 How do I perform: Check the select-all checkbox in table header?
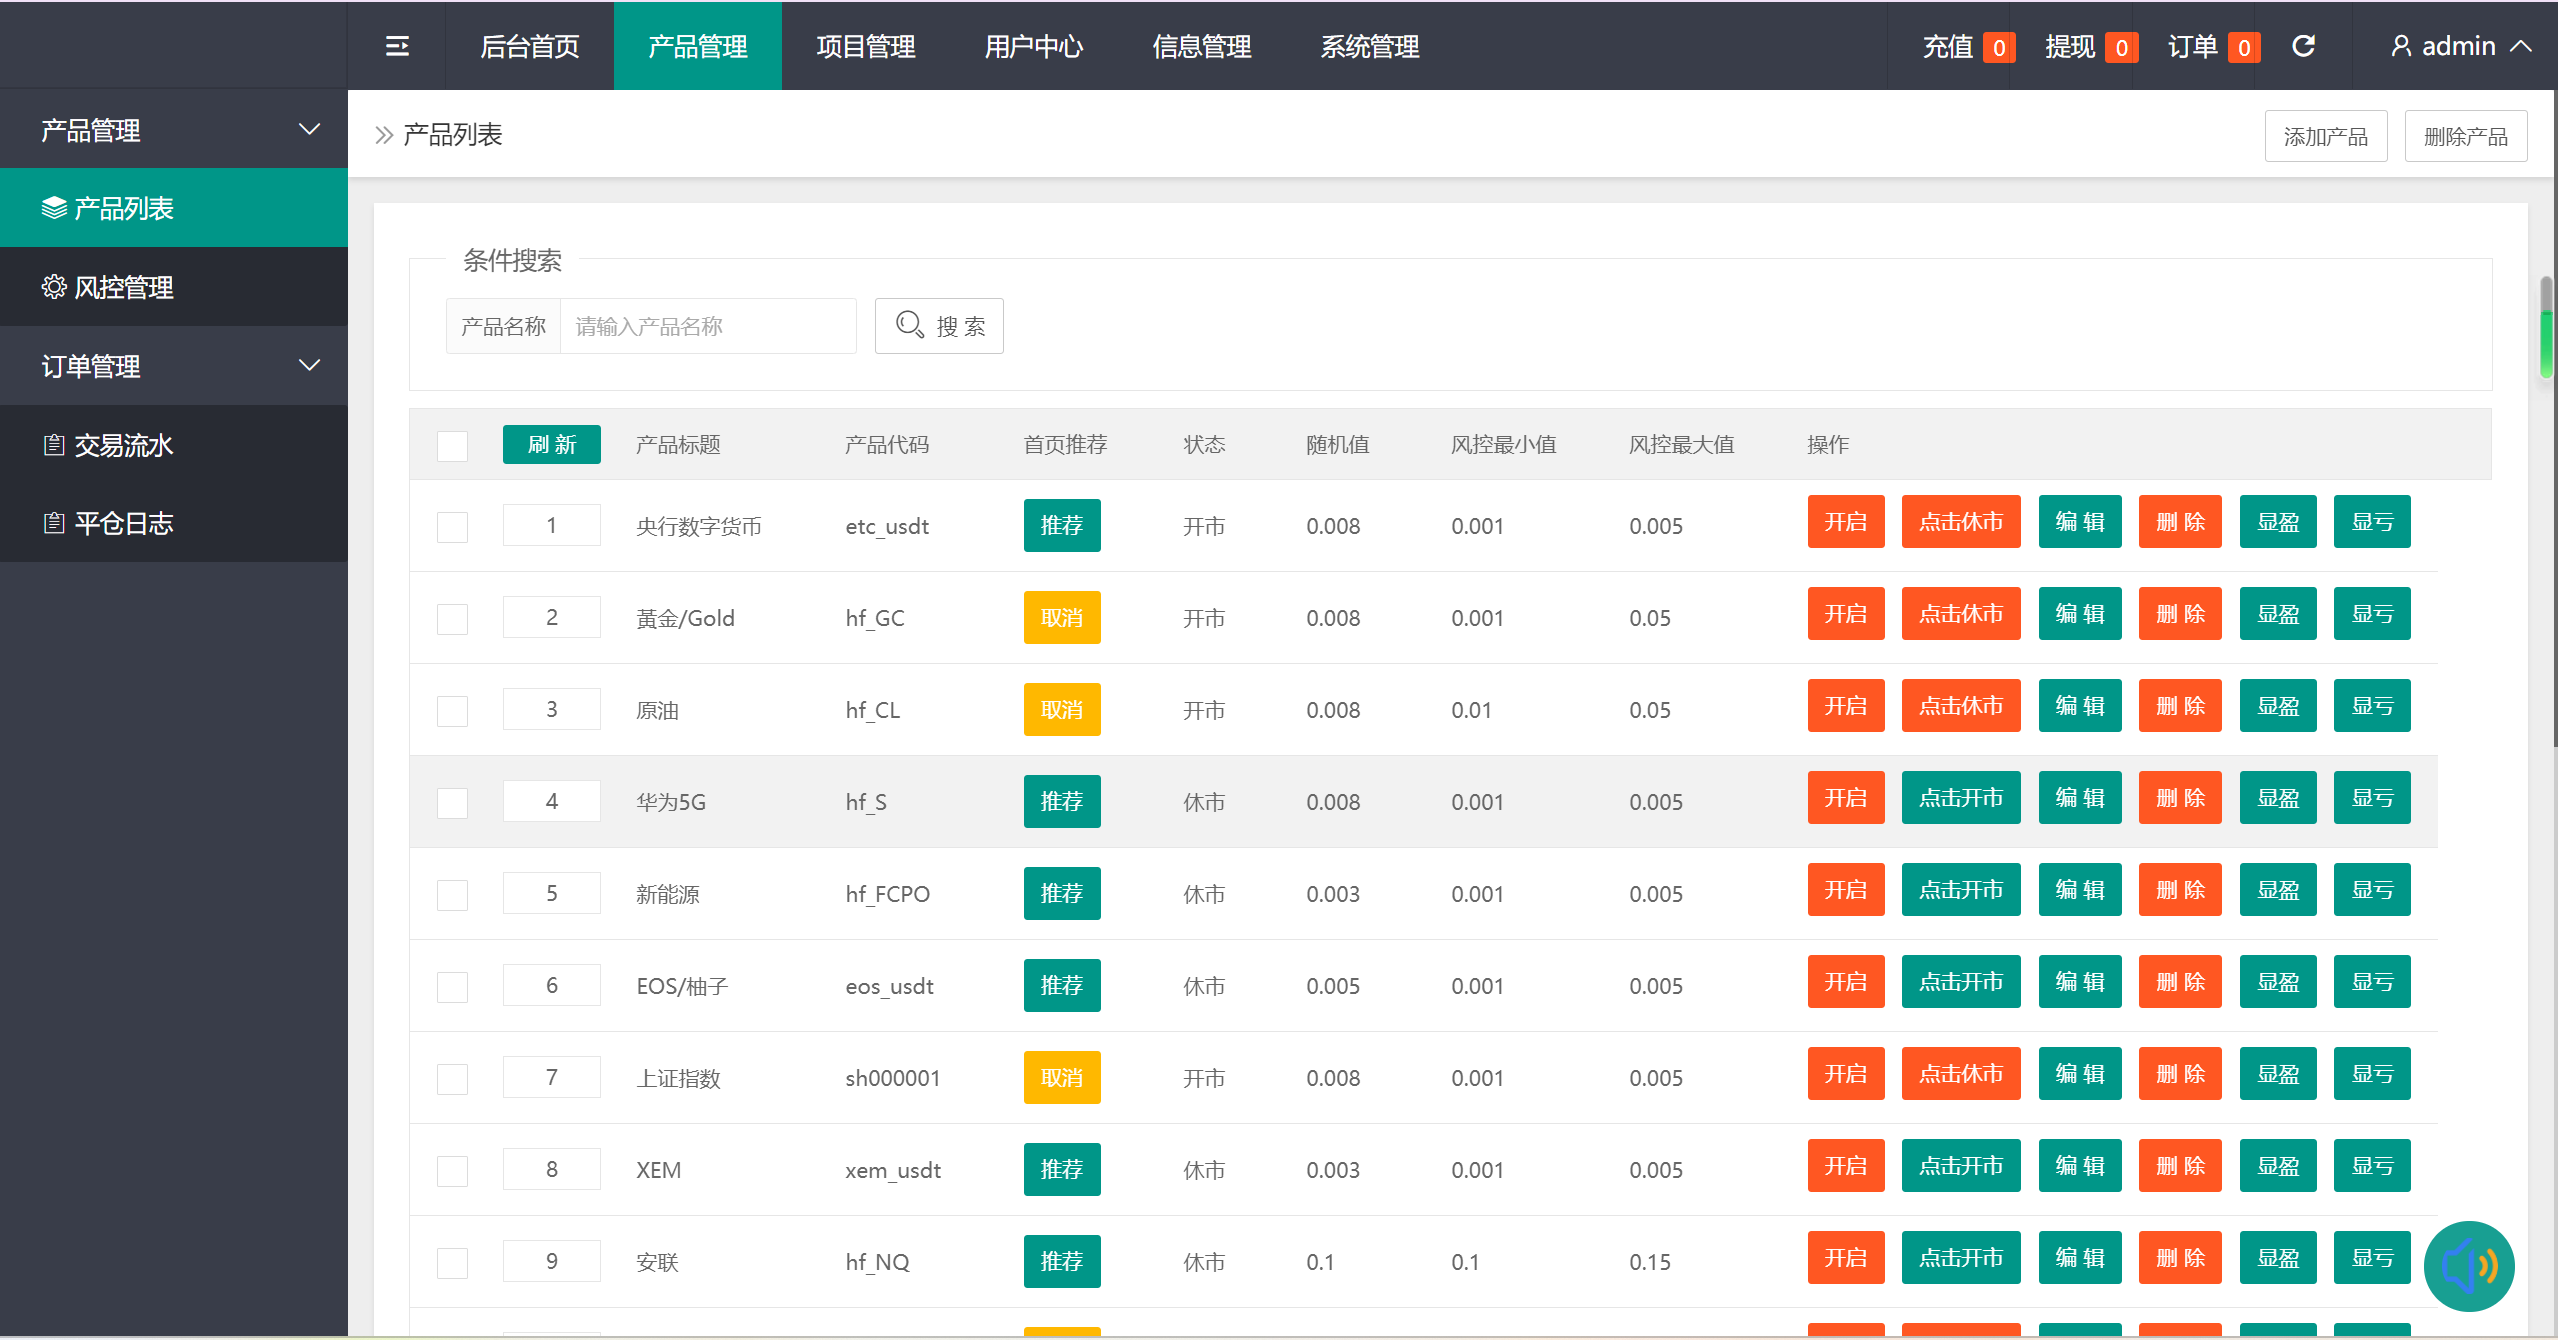(452, 445)
